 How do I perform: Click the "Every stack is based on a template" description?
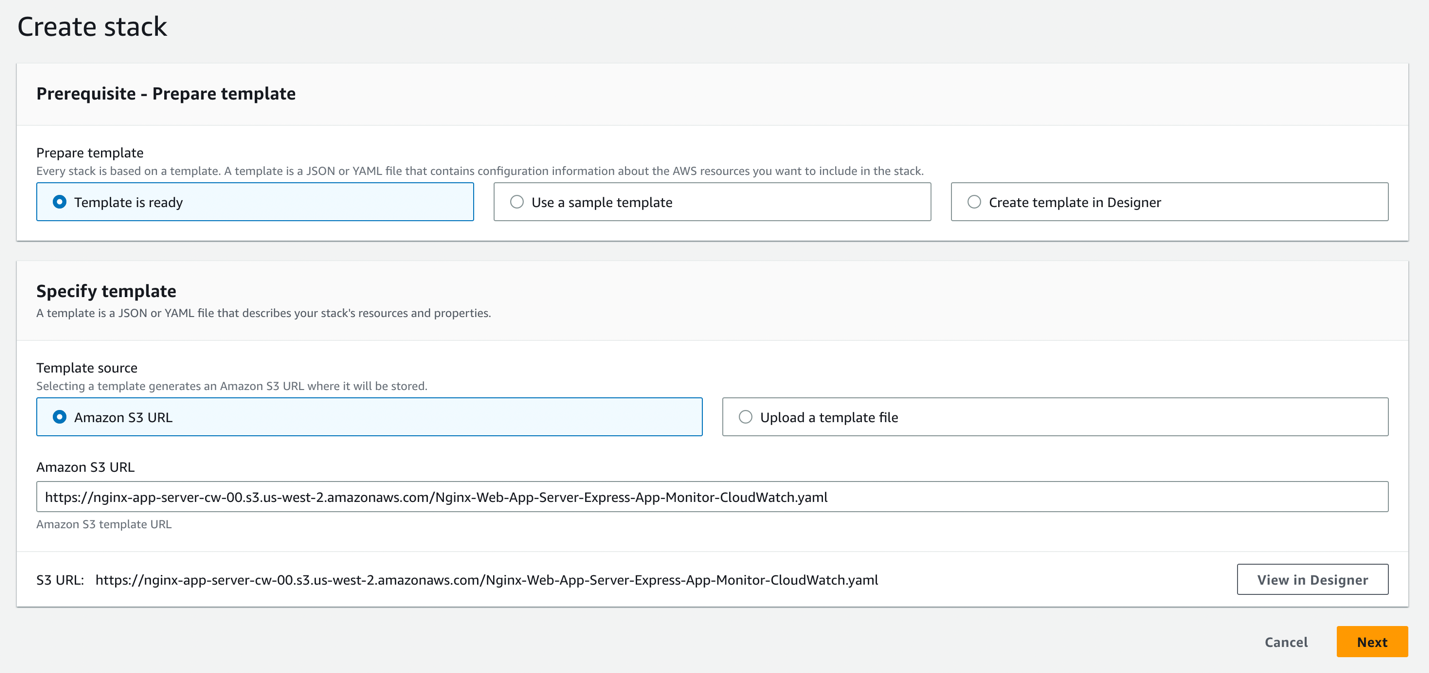[479, 171]
